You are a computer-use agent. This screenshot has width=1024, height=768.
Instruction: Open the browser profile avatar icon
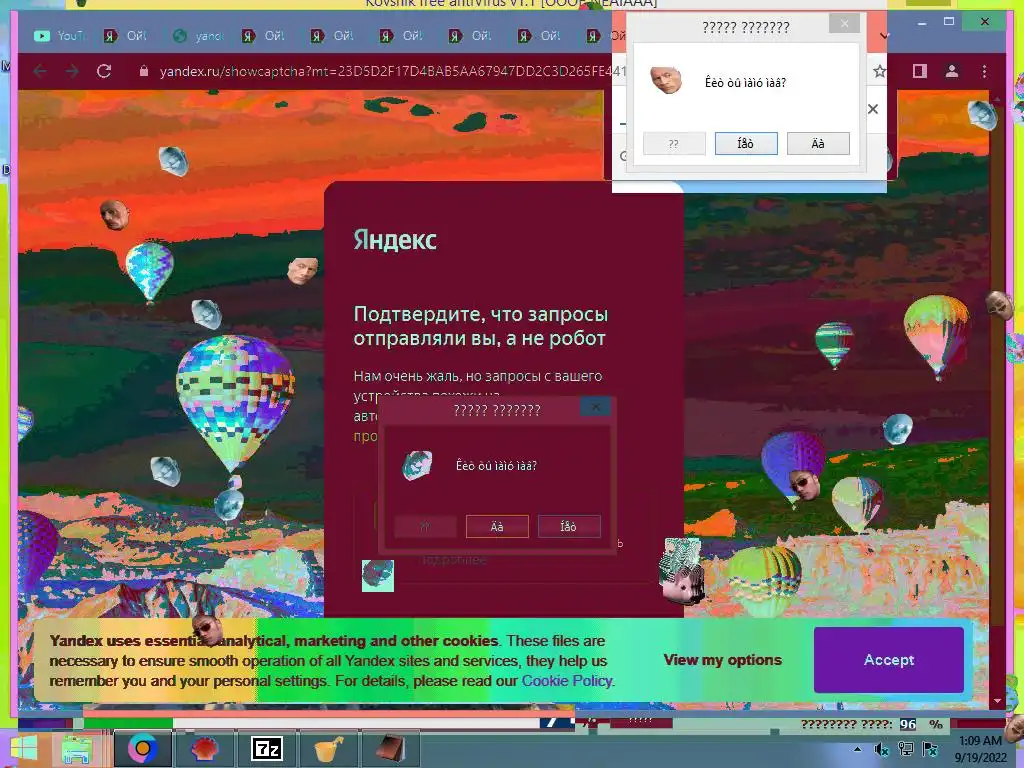(x=952, y=71)
